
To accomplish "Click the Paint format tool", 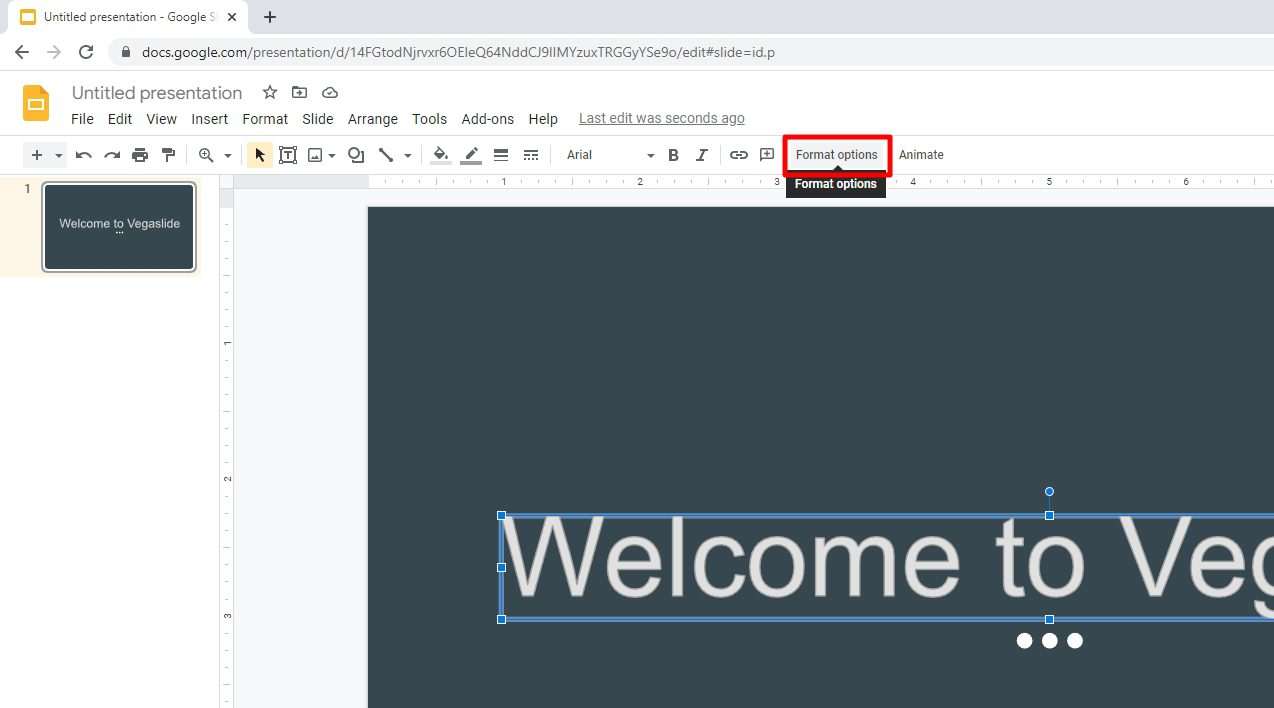I will click(x=168, y=155).
